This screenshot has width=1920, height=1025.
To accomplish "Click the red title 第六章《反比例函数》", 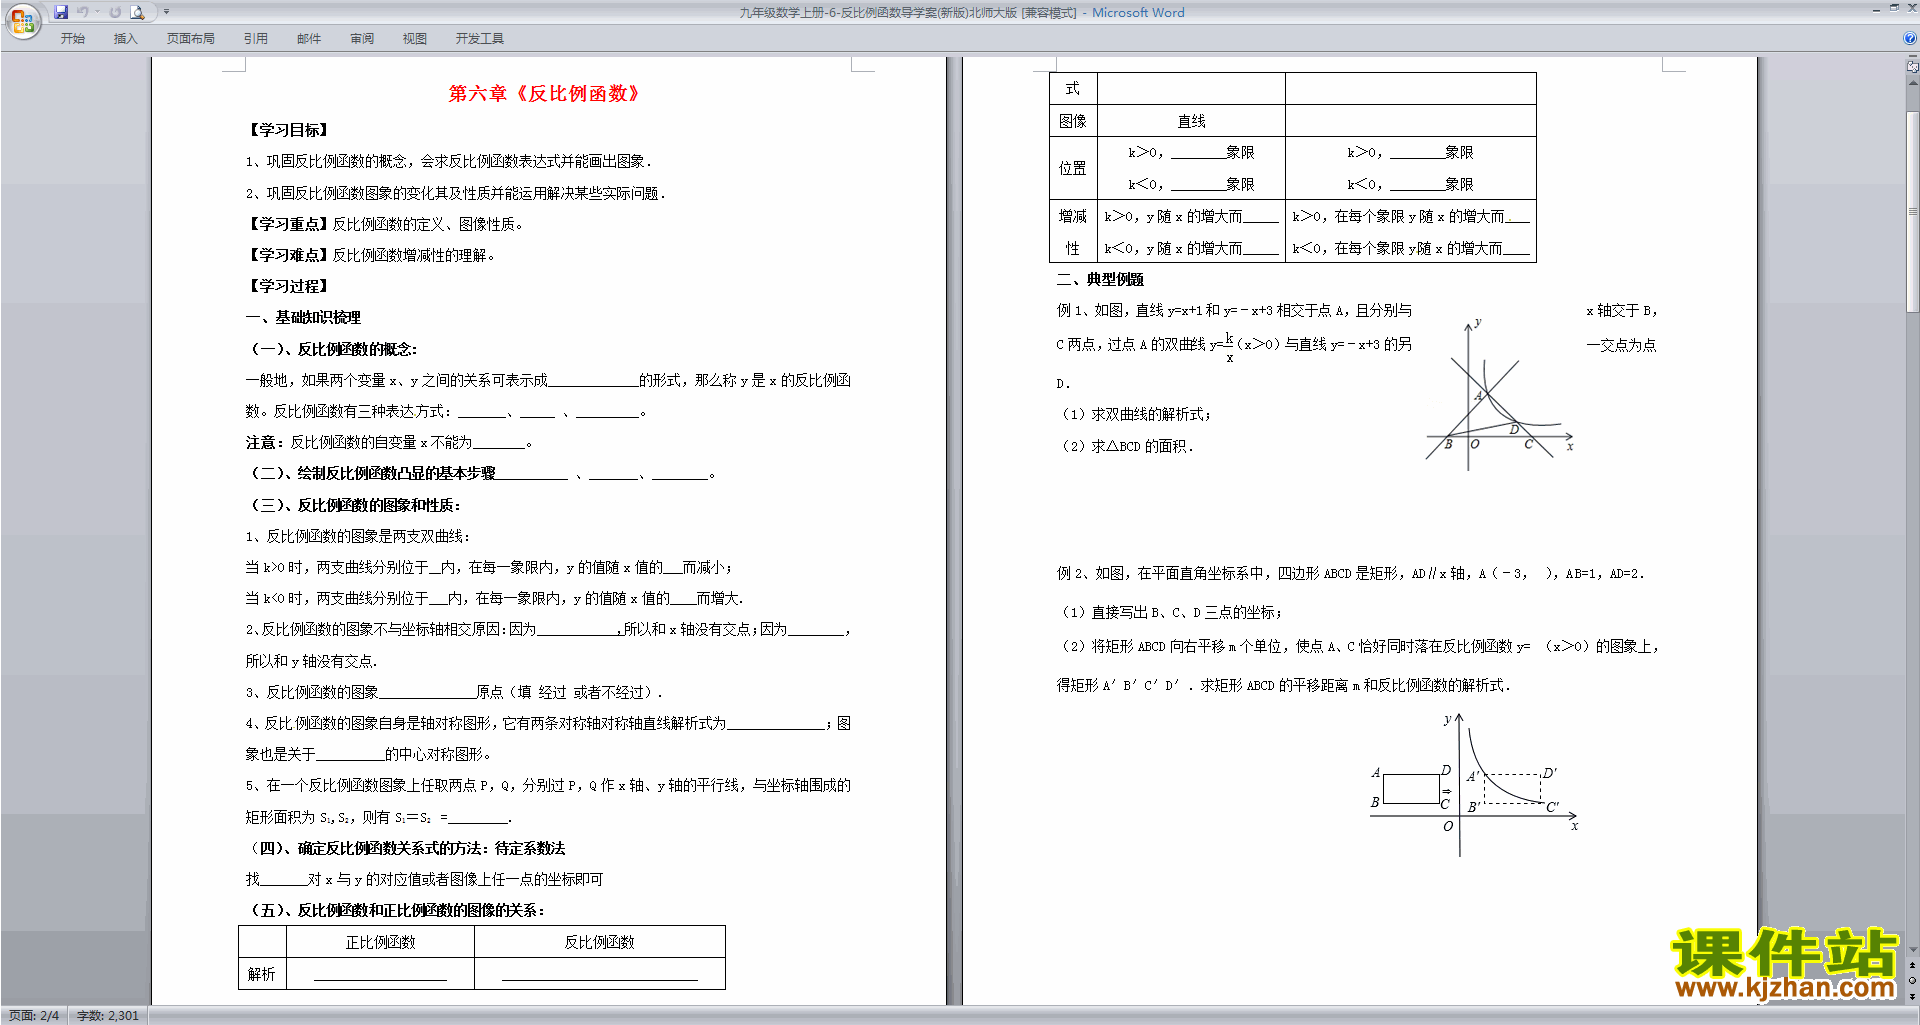I will click(x=544, y=93).
